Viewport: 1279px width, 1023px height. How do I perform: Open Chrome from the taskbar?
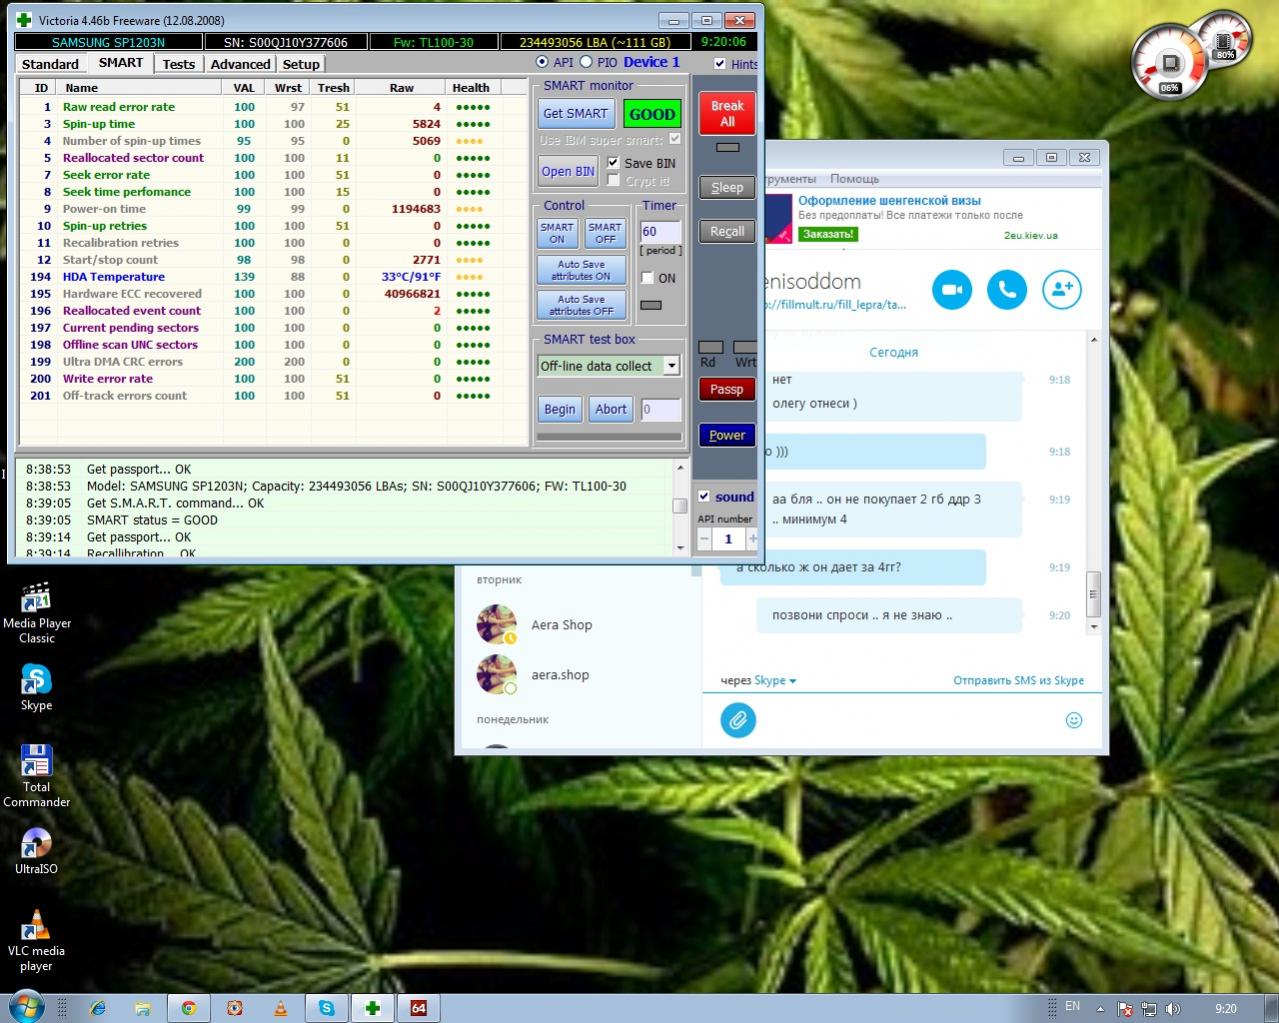click(x=189, y=1008)
